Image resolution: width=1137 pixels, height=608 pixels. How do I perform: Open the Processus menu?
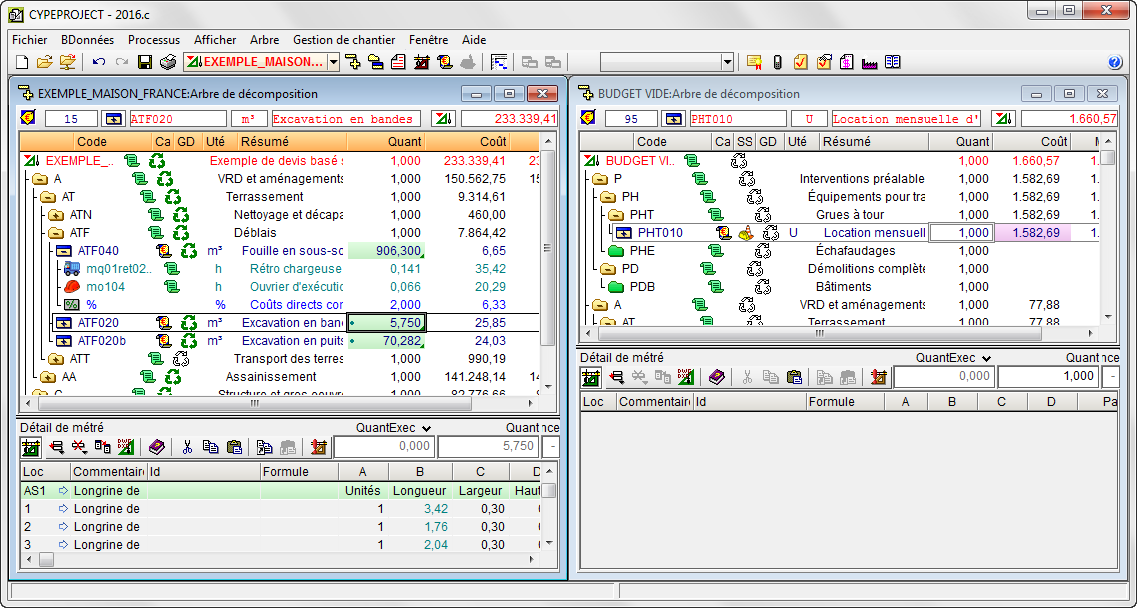(154, 40)
